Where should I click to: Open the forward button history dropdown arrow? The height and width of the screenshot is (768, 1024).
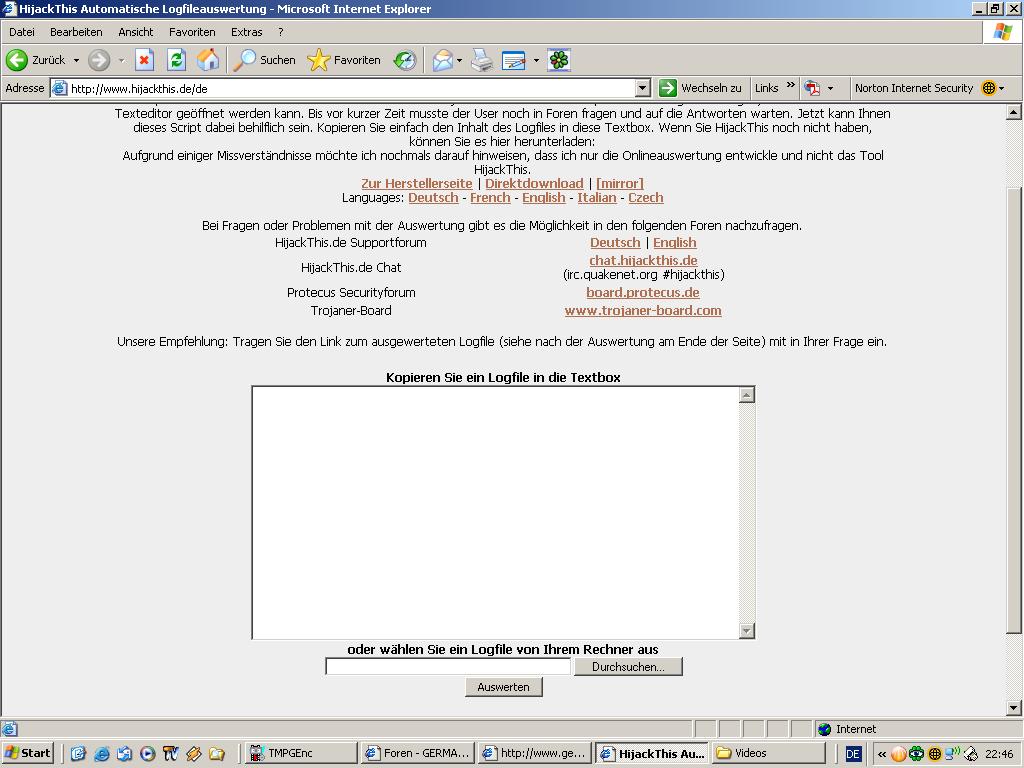click(x=121, y=60)
